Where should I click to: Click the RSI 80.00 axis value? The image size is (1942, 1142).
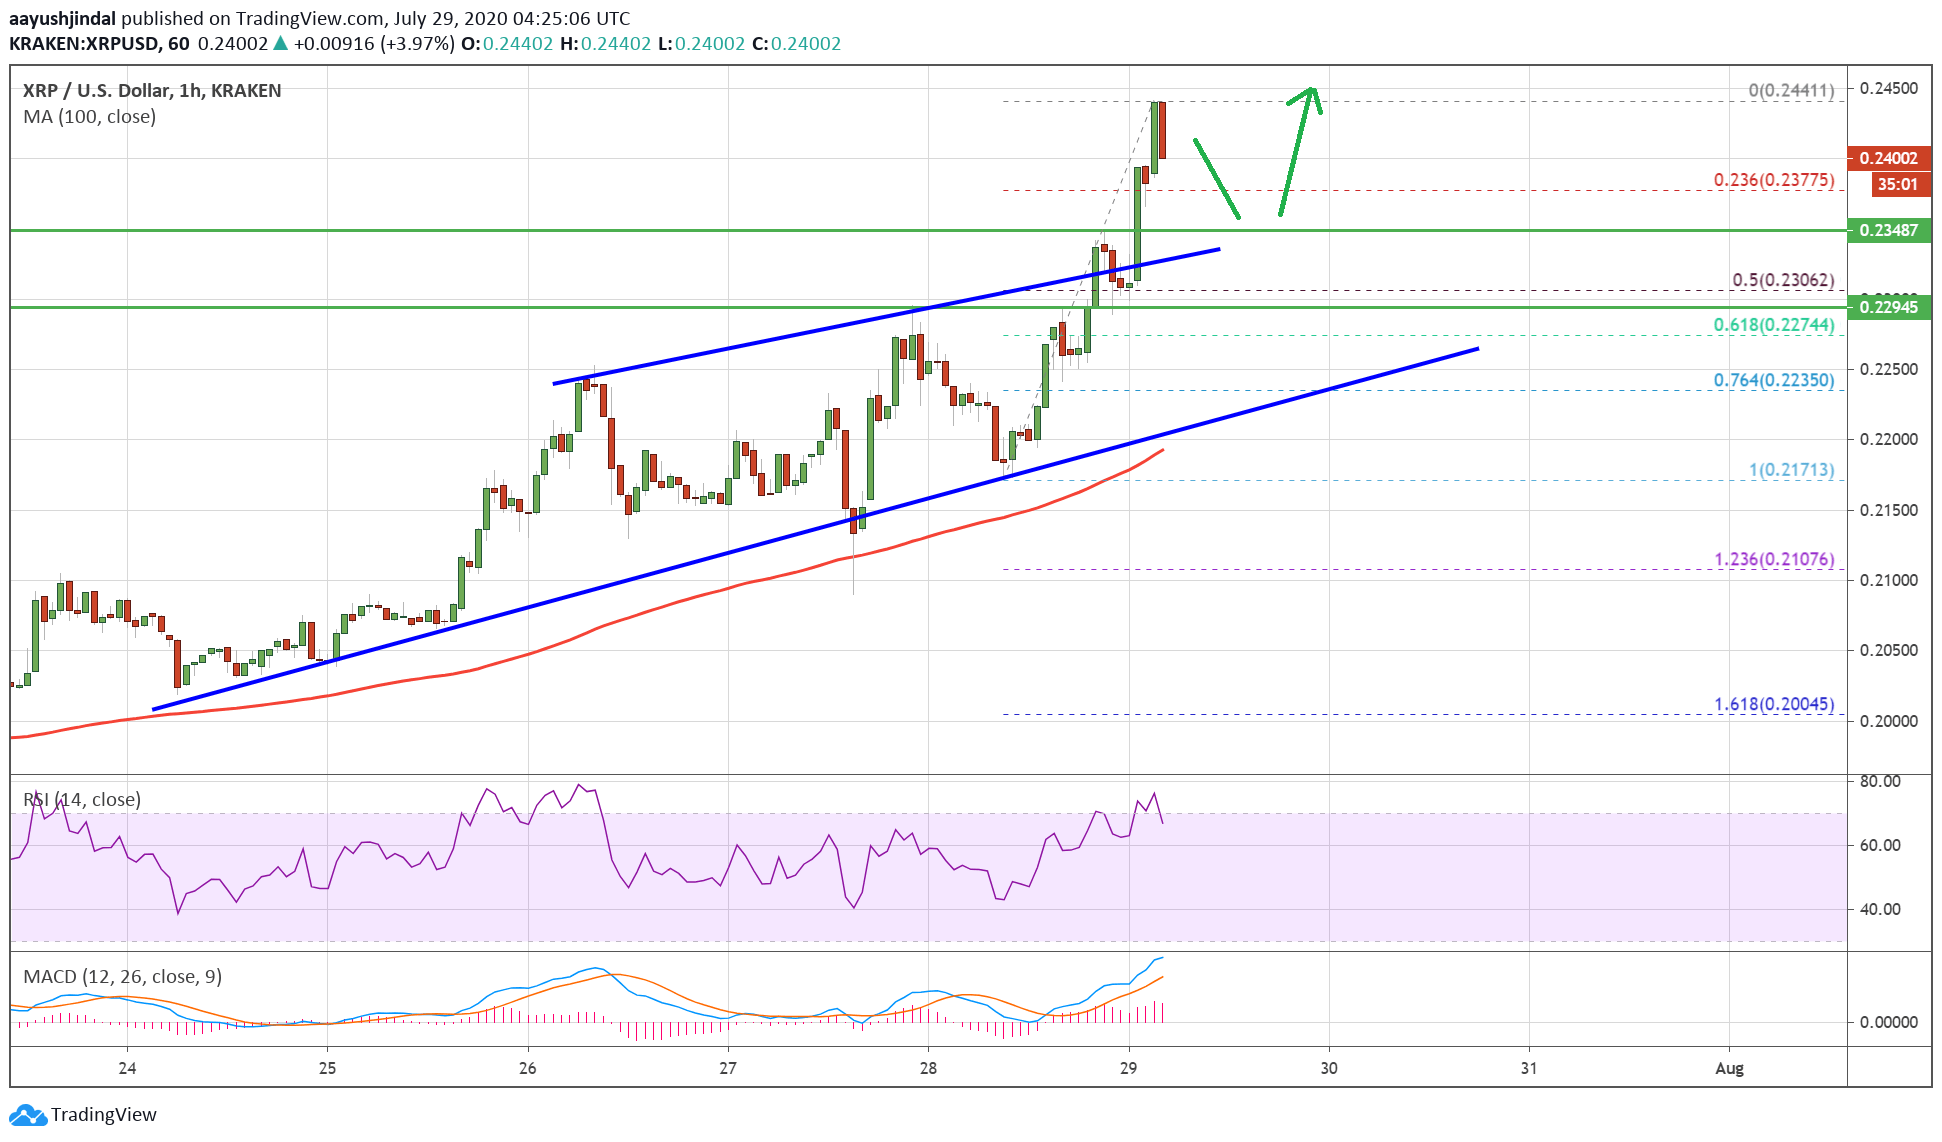tap(1880, 782)
